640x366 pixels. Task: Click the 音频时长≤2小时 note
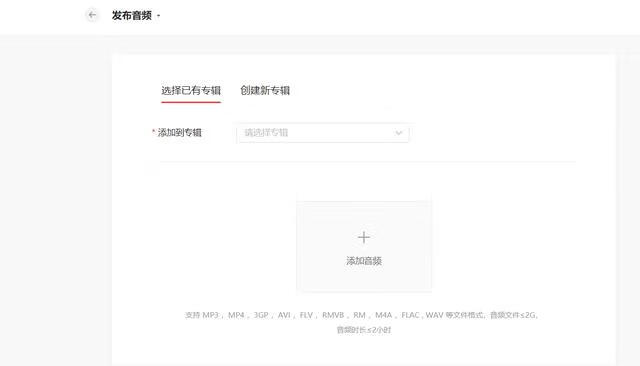point(364,330)
